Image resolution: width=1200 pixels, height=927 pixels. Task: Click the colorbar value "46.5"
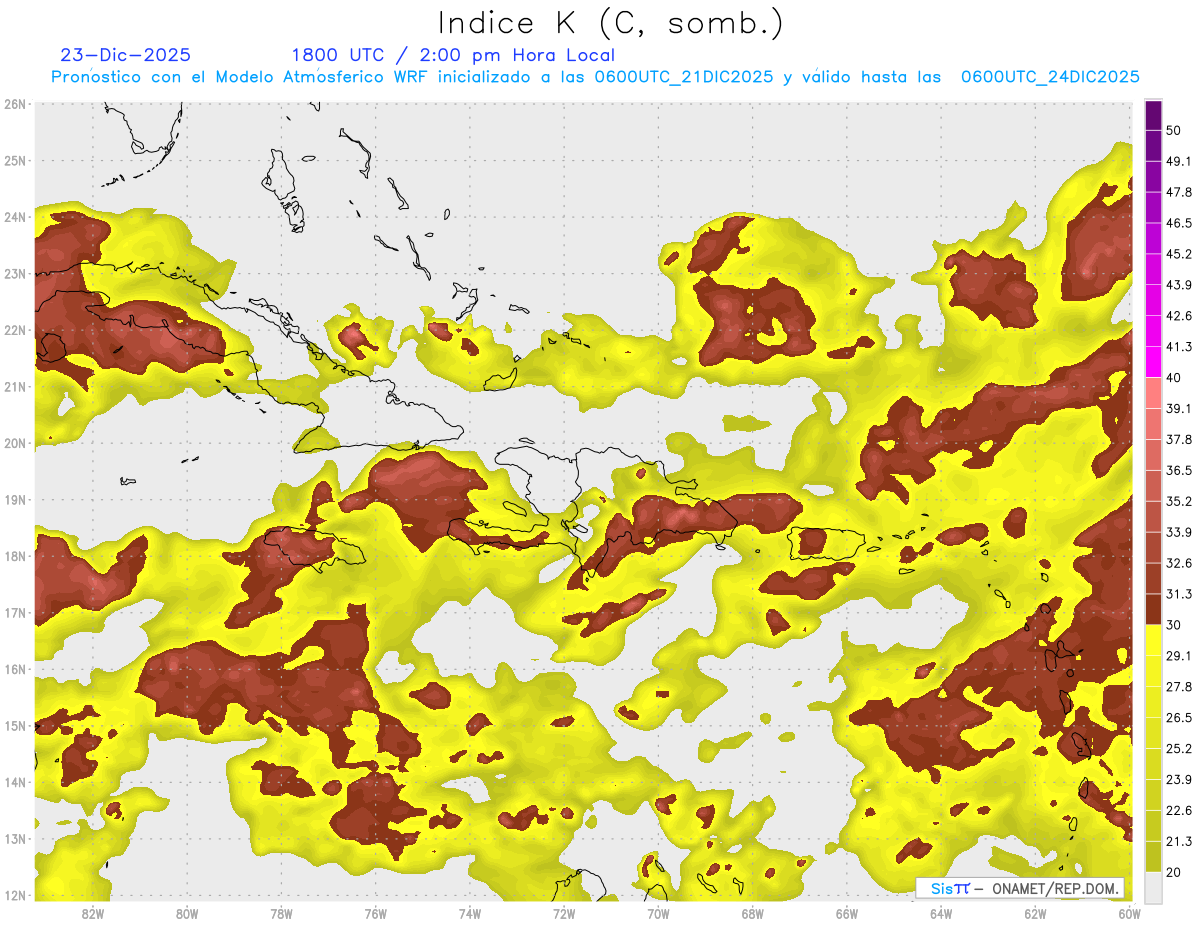tap(1178, 223)
